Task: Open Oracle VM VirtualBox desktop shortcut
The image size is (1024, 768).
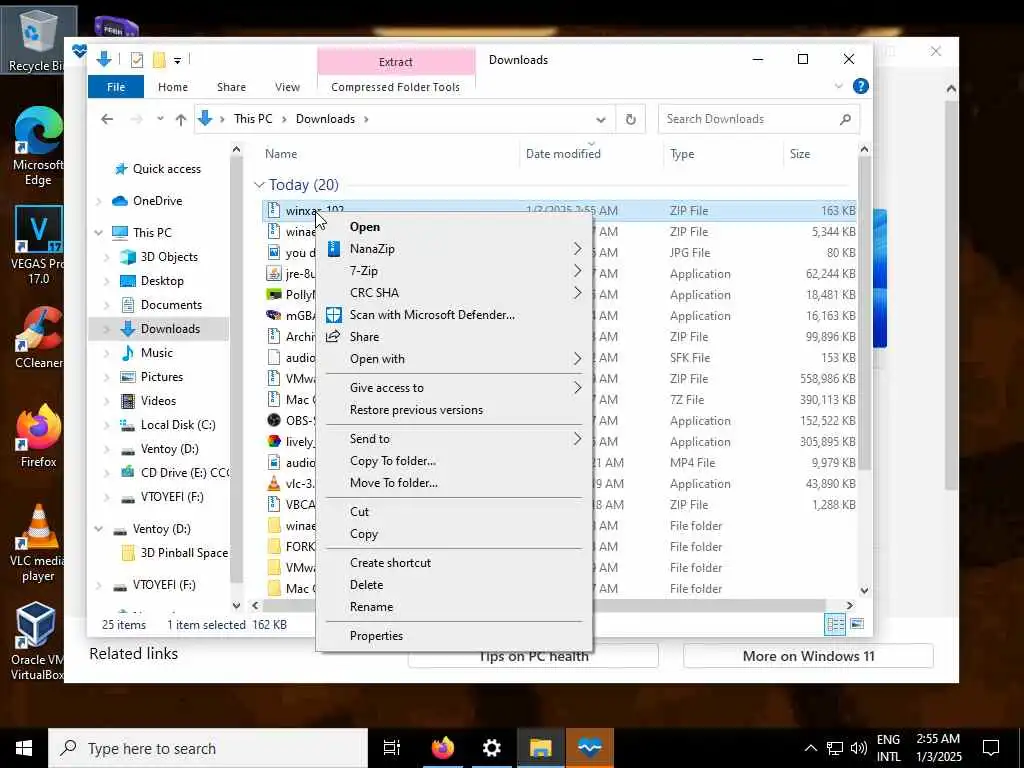Action: (x=38, y=641)
